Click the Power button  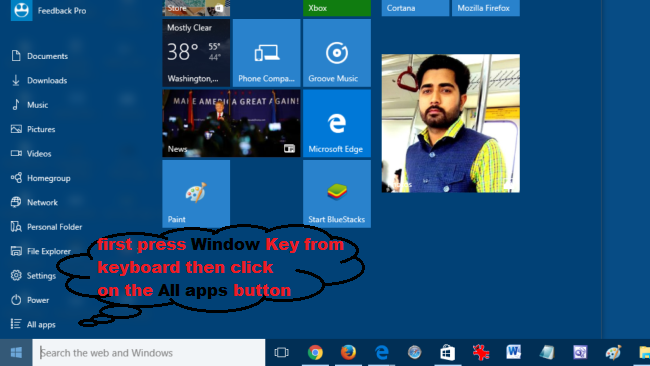30,300
